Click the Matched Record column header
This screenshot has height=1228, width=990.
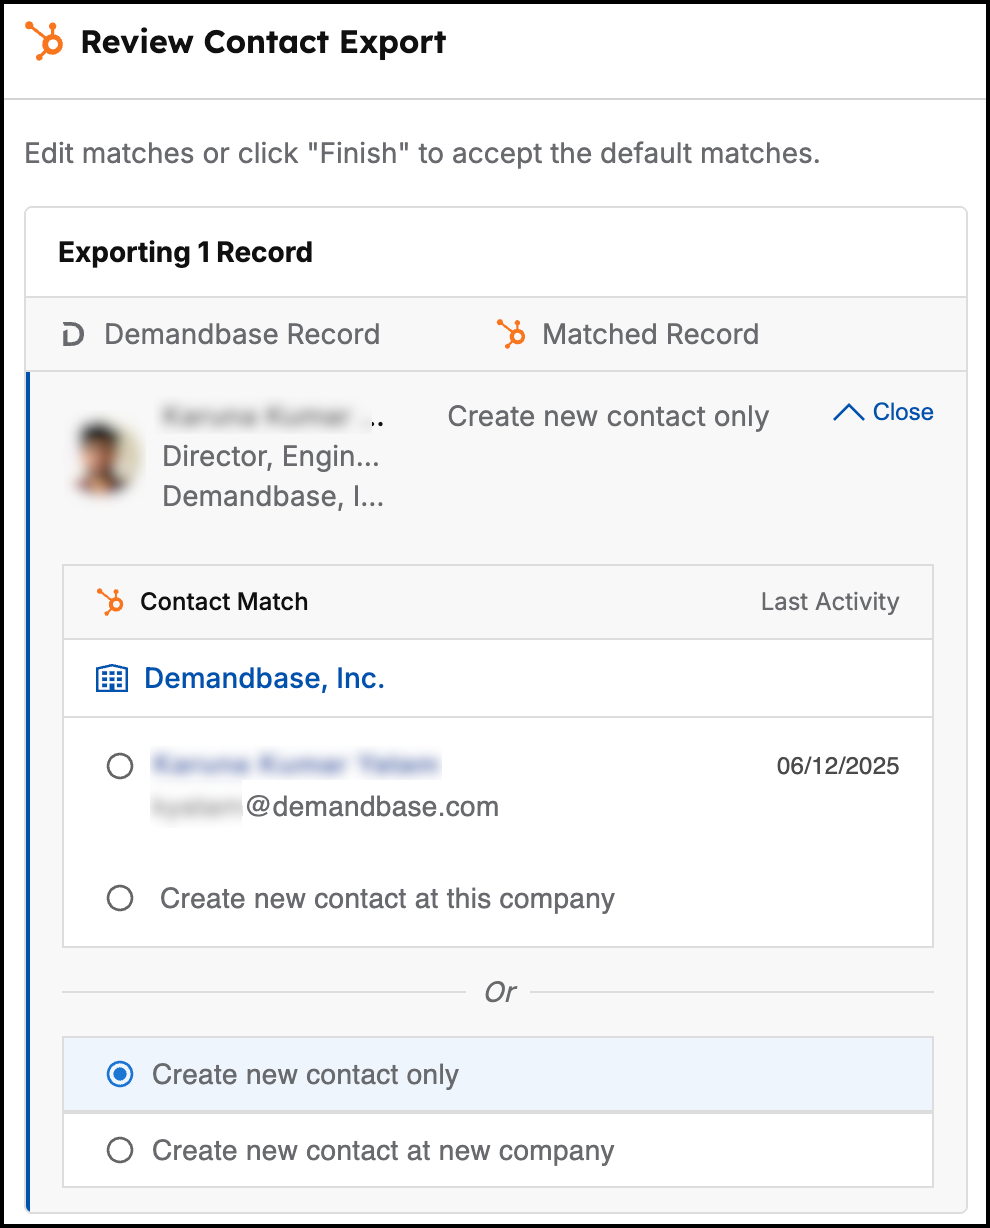[x=651, y=334]
